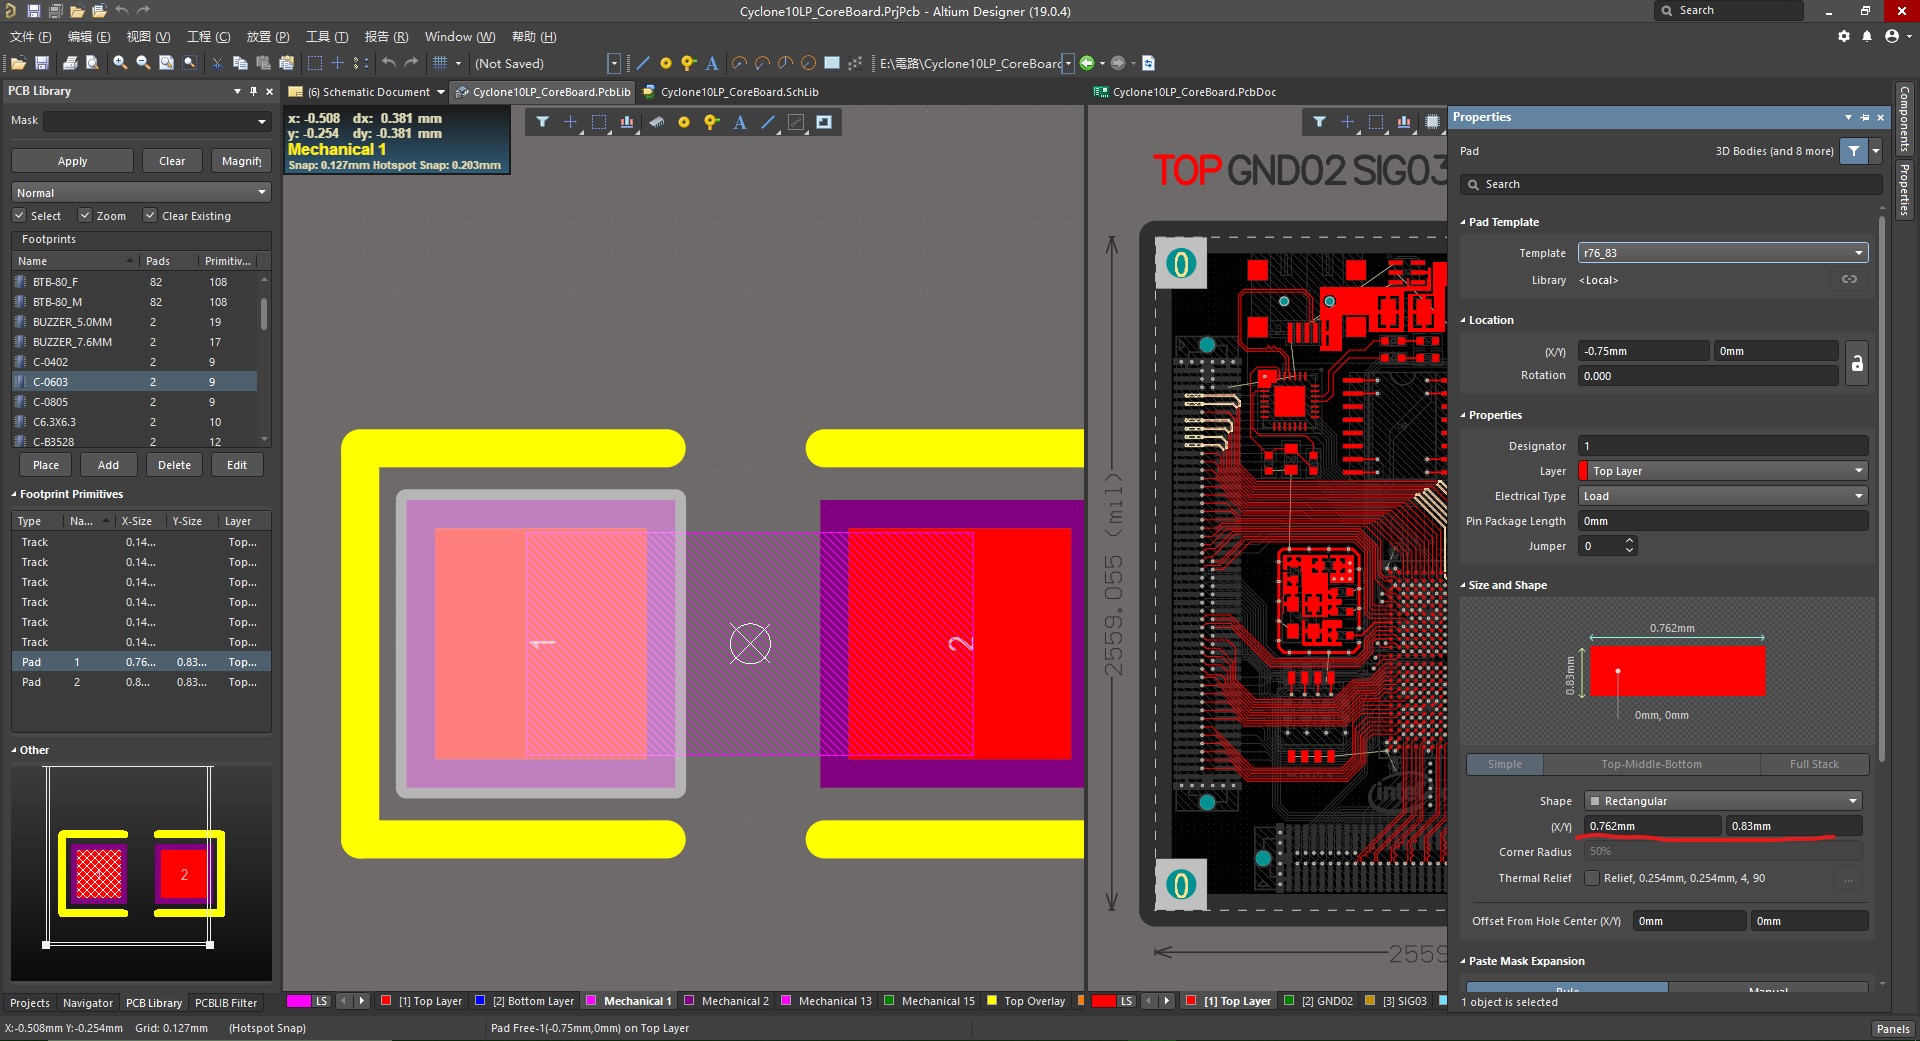This screenshot has height=1041, width=1920.
Task: Click the red Top Layer color swatch in Properties
Action: tap(1583, 471)
